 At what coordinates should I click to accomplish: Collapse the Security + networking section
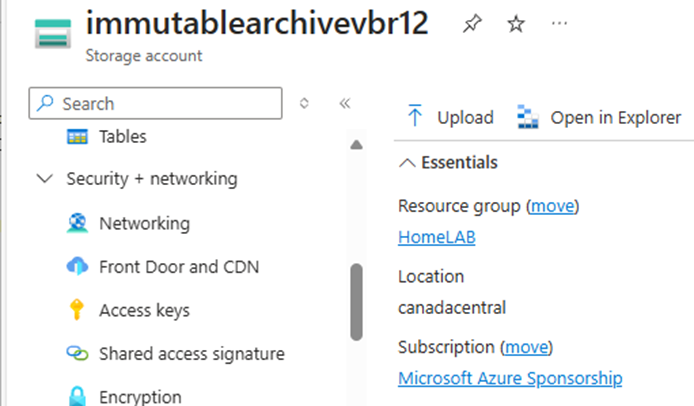tap(44, 179)
